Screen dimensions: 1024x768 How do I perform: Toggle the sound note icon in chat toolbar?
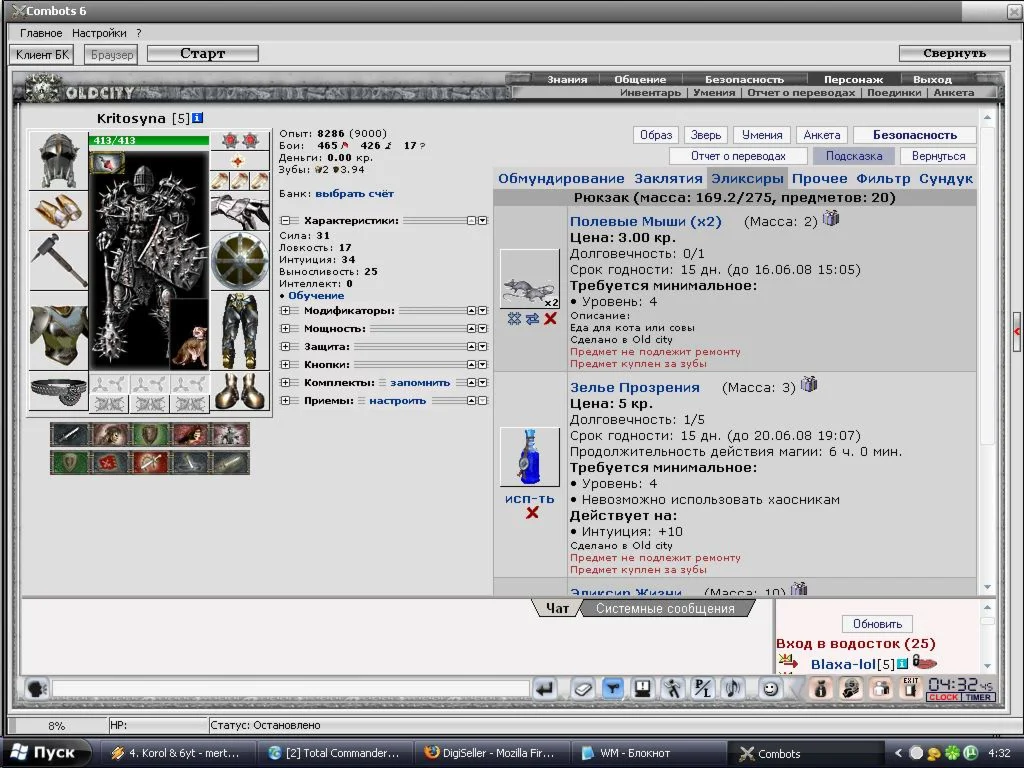[733, 688]
